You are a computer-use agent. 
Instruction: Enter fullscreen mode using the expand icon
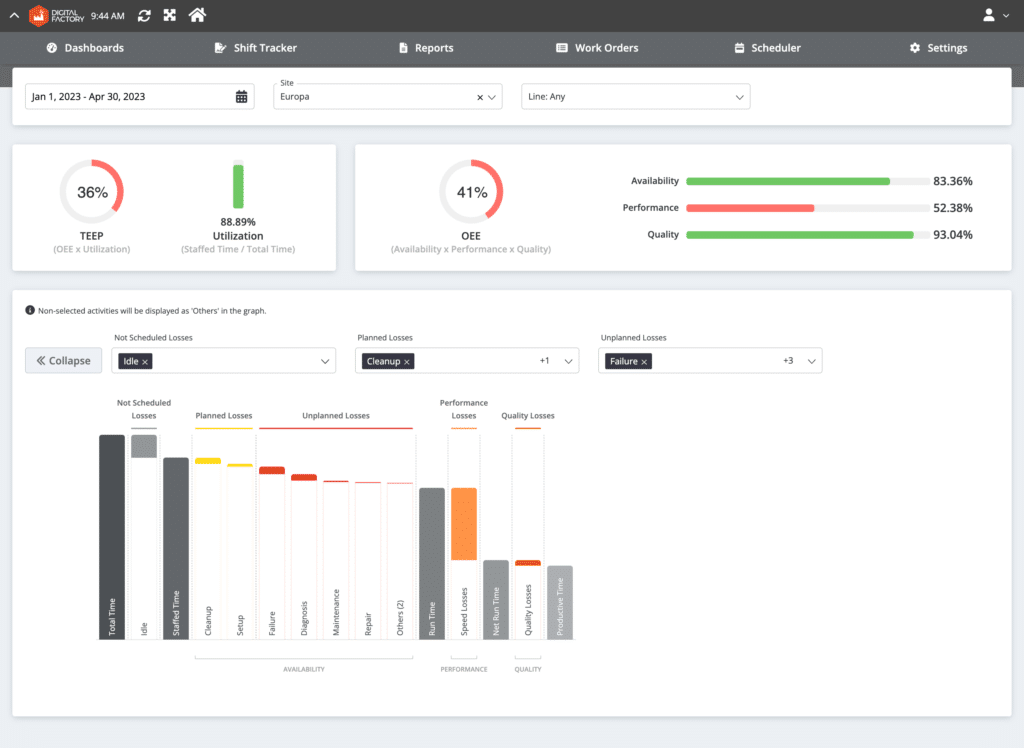pyautogui.click(x=169, y=15)
